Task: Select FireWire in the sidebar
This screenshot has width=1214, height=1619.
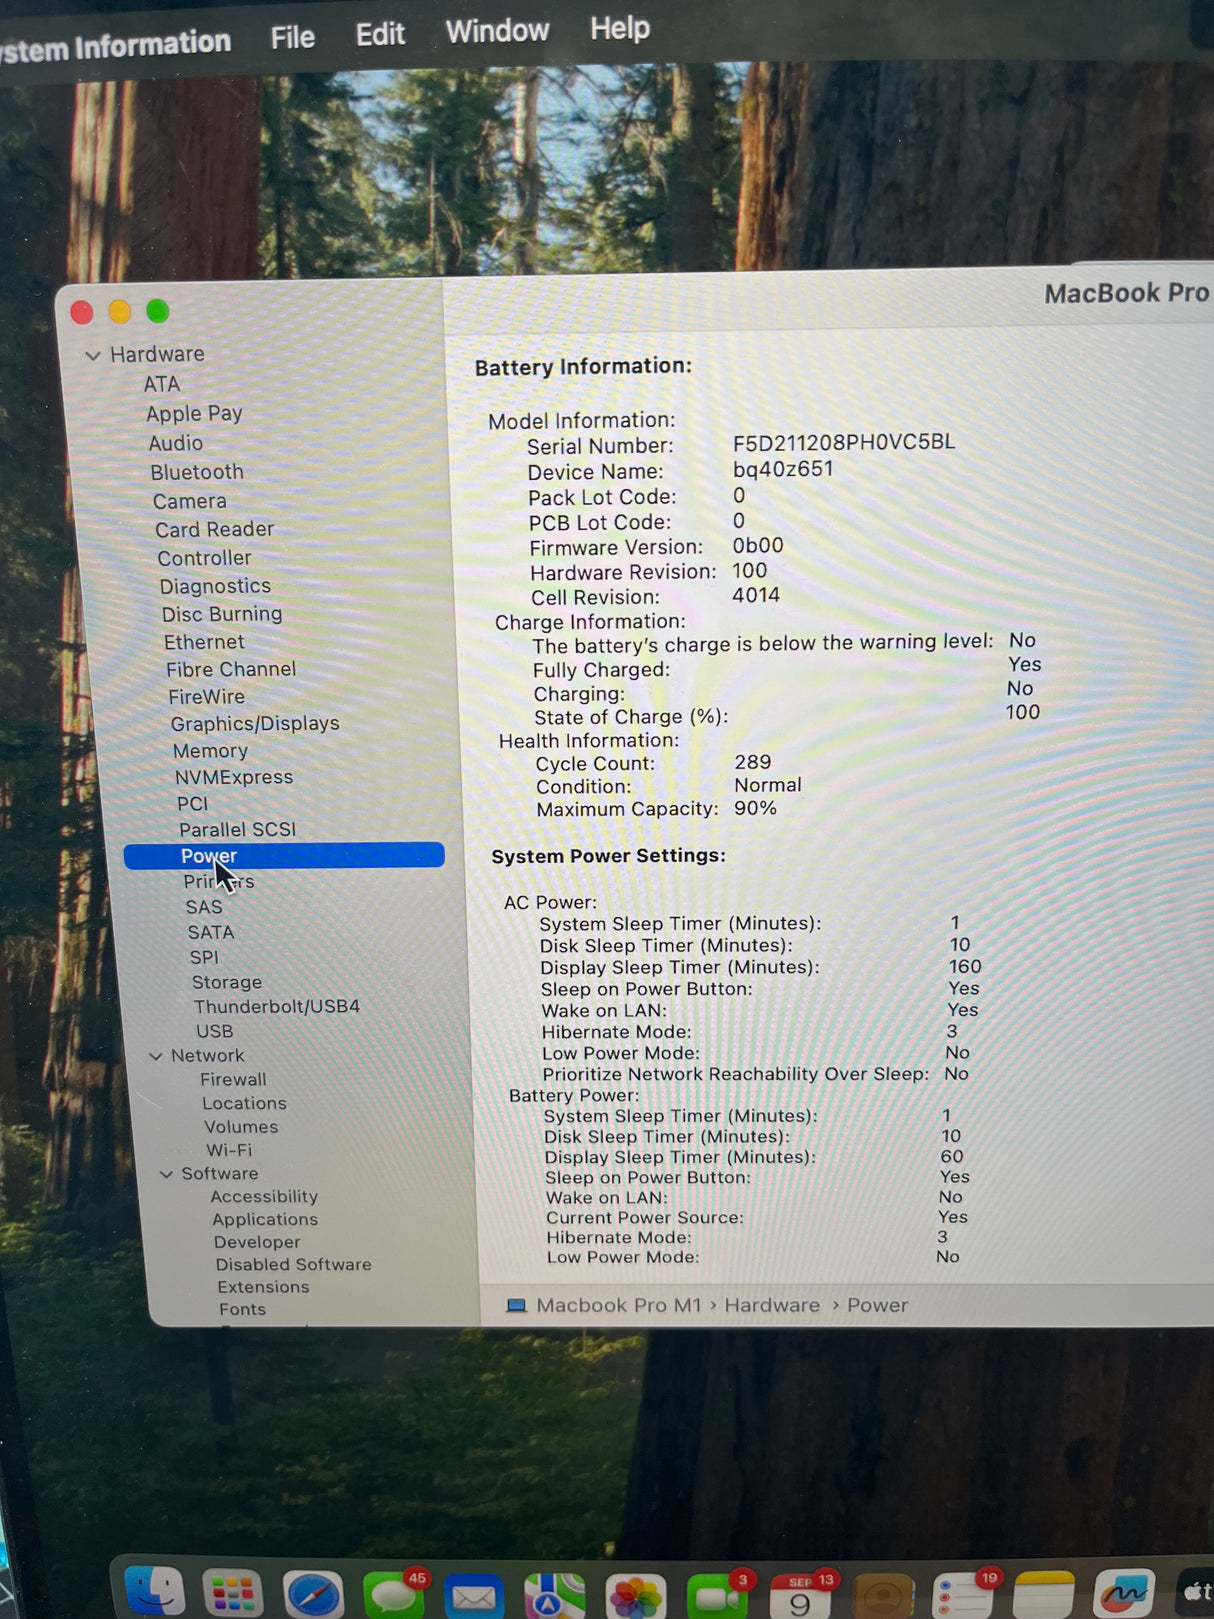Action: [x=206, y=697]
